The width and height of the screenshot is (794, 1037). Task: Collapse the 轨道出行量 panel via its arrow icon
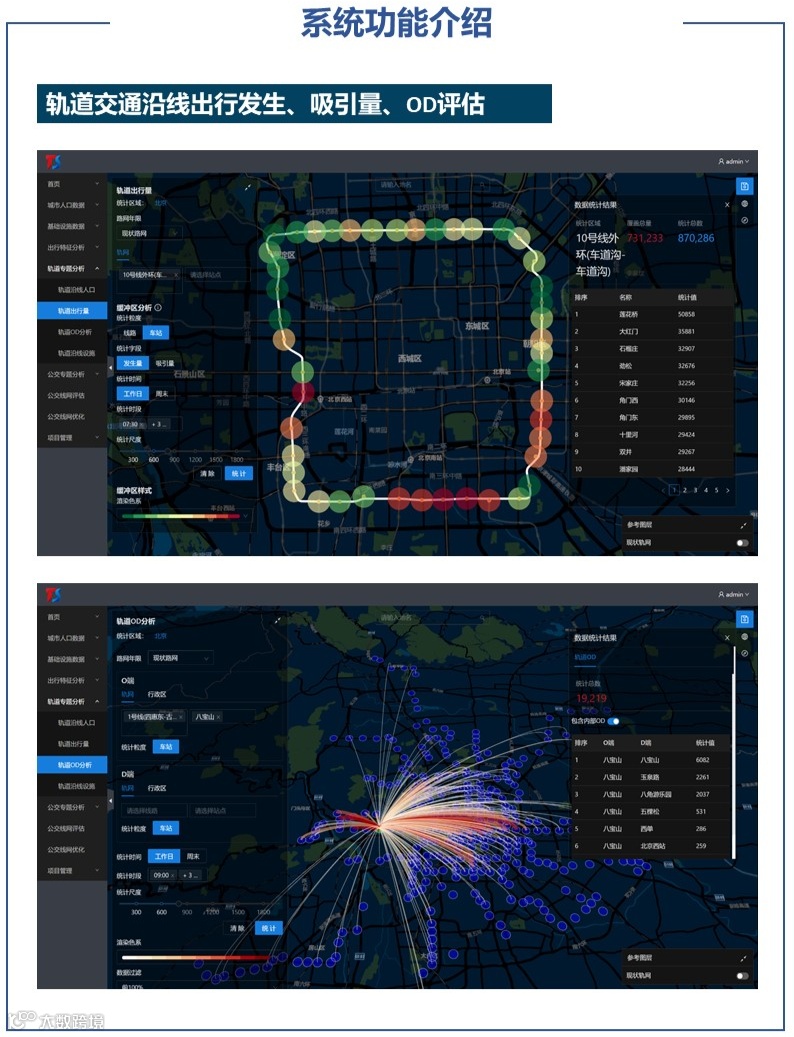click(x=248, y=188)
